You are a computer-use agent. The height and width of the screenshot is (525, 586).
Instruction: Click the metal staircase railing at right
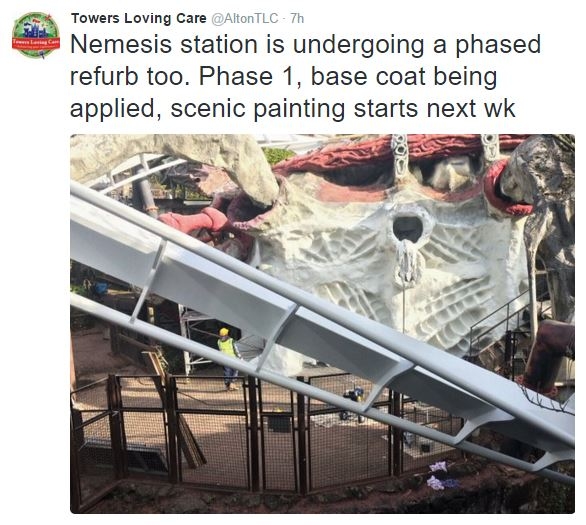click(x=499, y=323)
